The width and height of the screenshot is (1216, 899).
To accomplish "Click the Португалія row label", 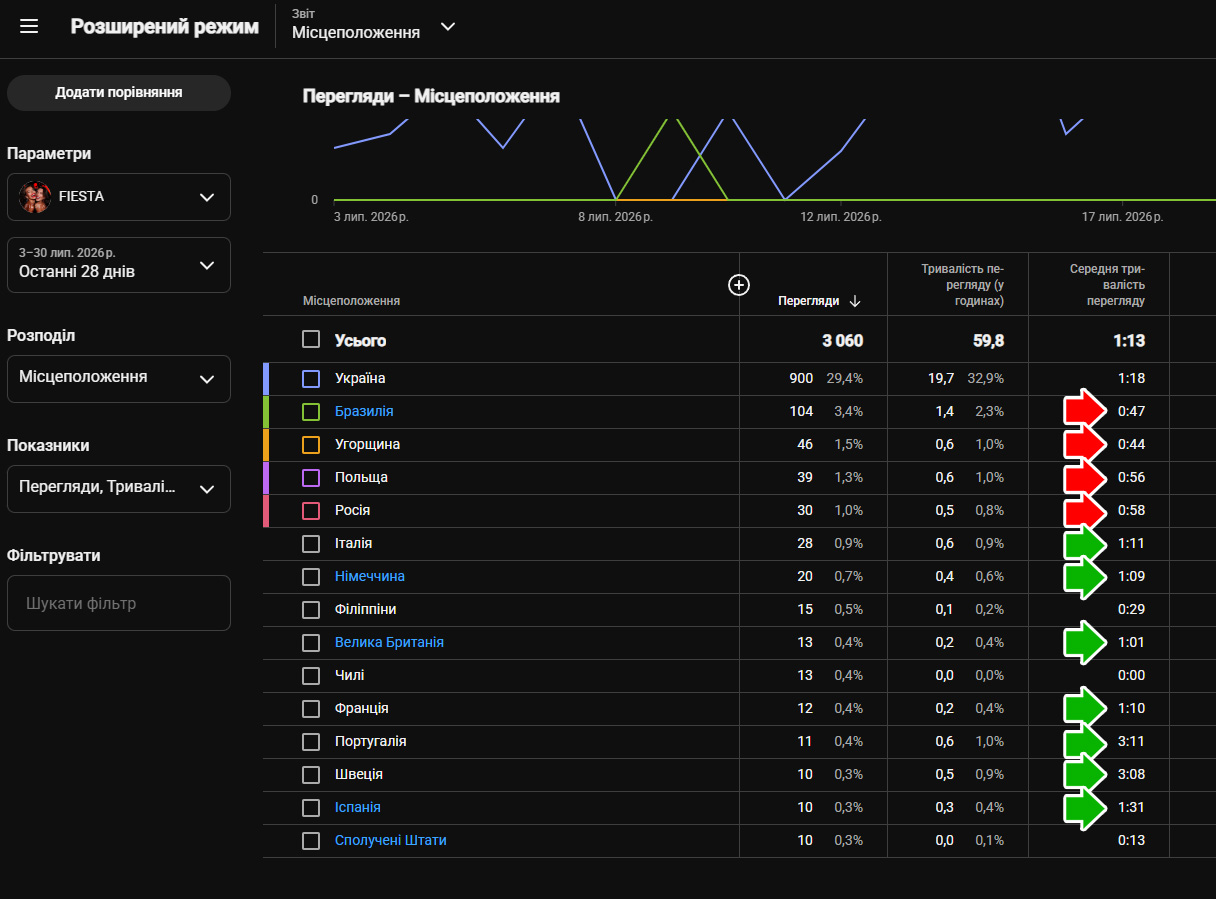I will [371, 741].
